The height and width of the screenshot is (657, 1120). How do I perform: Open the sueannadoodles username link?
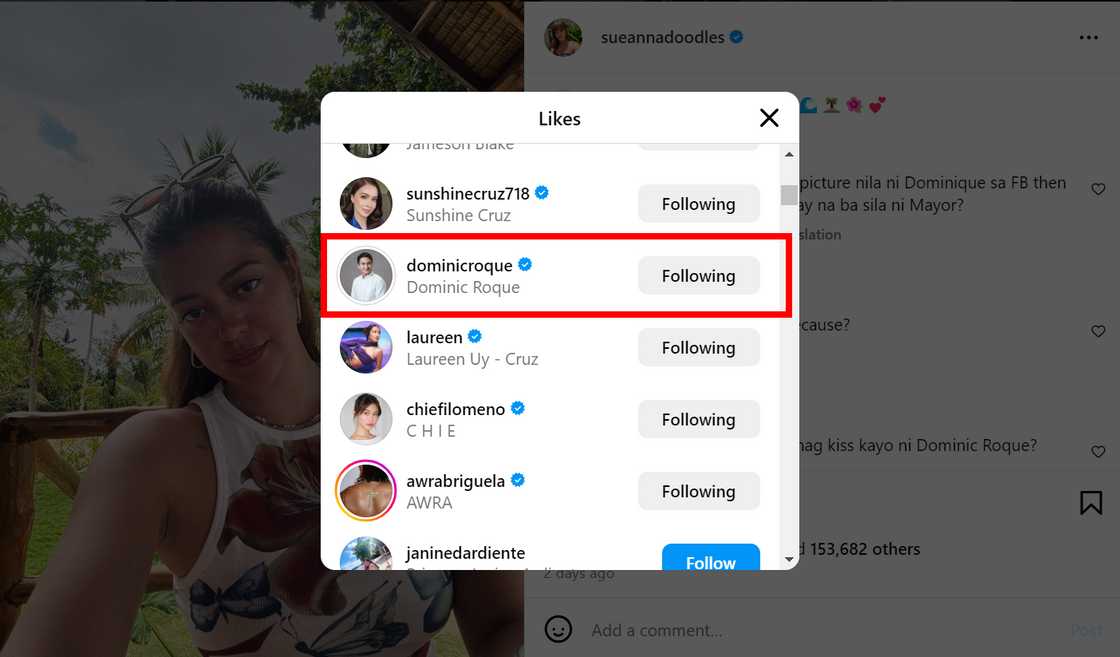[x=662, y=38]
